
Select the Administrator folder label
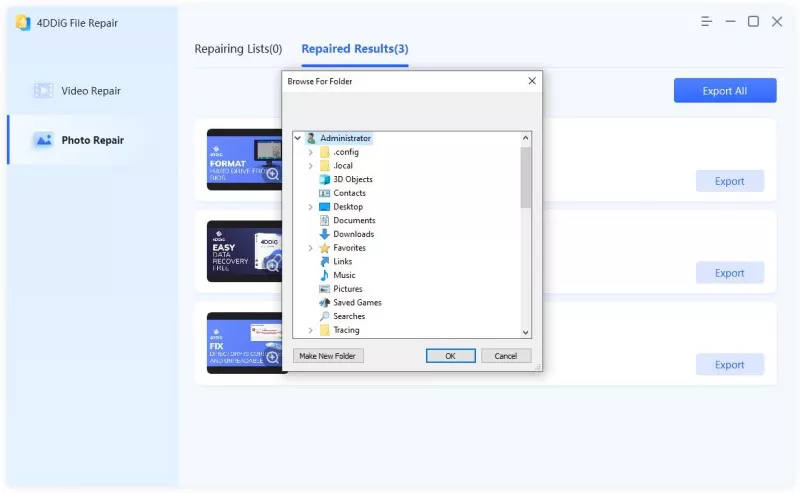(x=345, y=138)
